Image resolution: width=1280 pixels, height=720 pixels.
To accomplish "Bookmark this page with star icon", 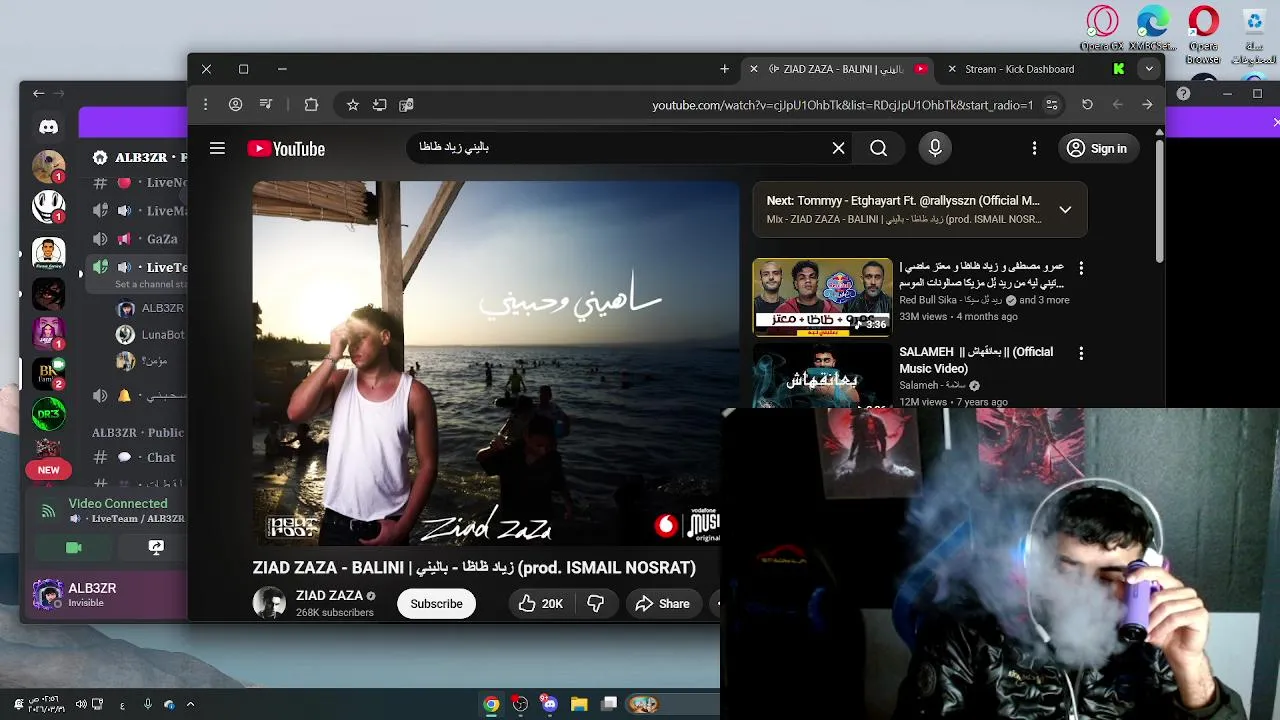I will (352, 105).
